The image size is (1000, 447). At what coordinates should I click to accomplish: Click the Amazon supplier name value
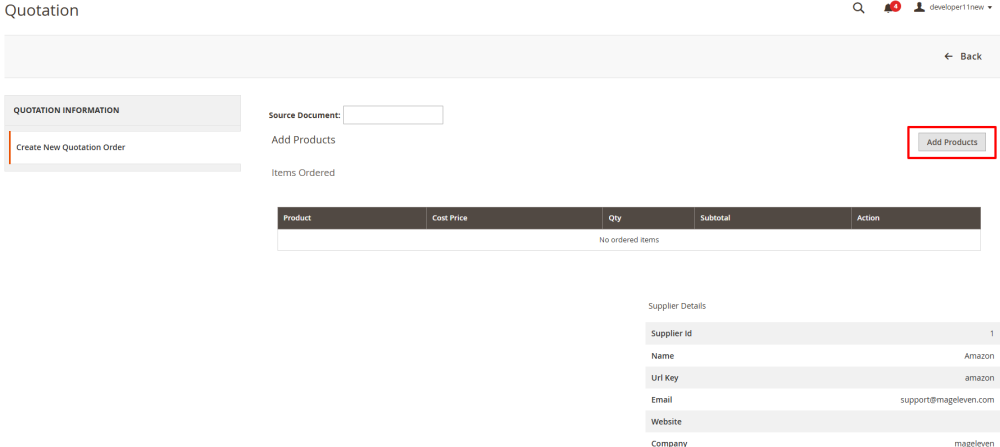[980, 356]
